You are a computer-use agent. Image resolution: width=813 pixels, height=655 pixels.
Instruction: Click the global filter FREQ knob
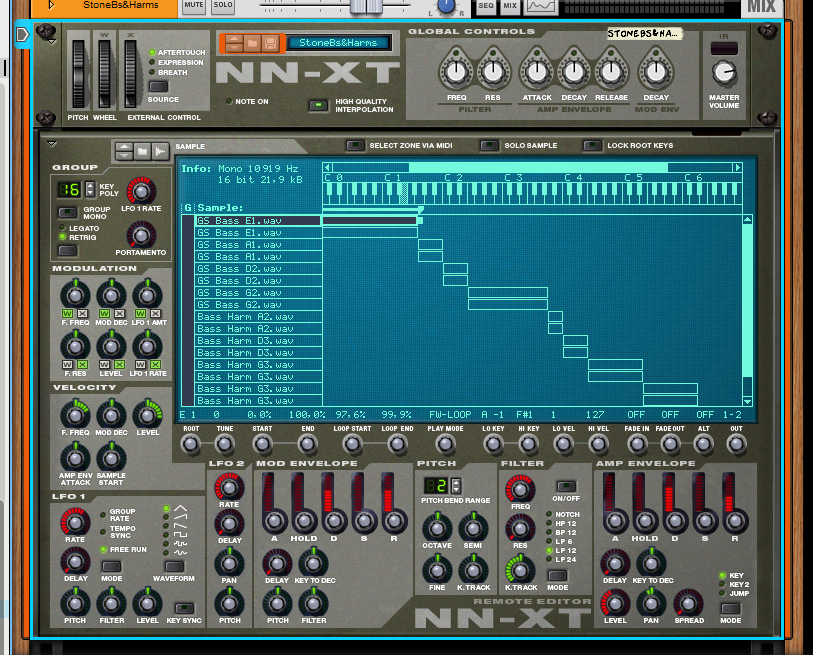click(456, 72)
